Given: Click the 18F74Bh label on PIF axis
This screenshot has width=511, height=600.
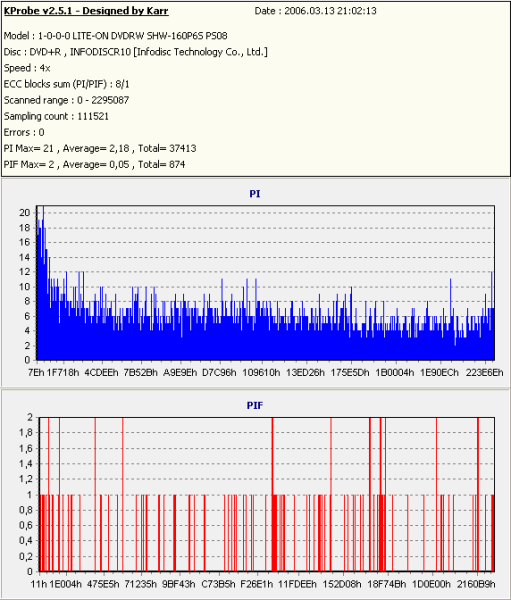Looking at the screenshot, I should (x=387, y=584).
